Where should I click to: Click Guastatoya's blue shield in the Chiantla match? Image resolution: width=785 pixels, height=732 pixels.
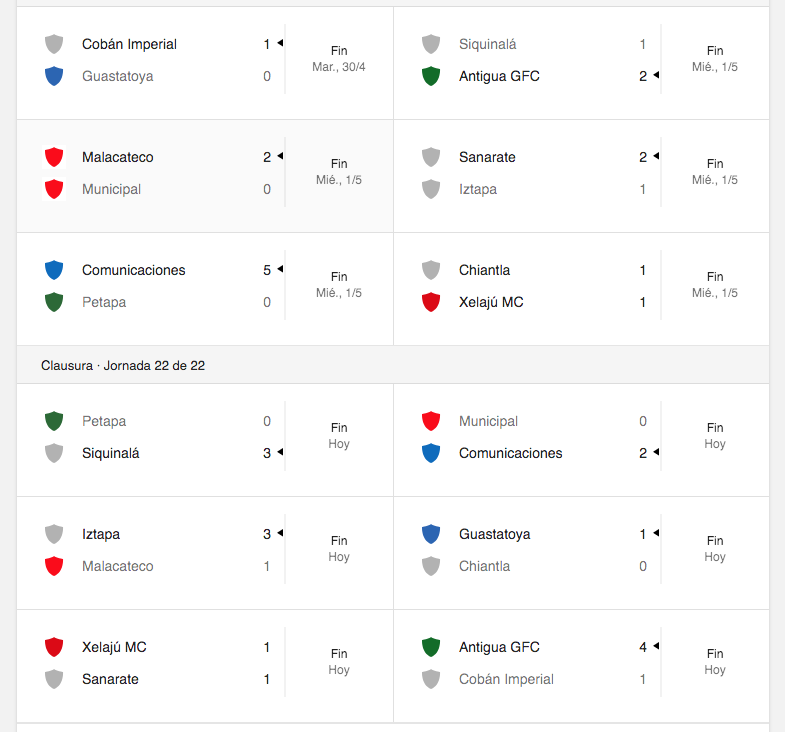431,534
